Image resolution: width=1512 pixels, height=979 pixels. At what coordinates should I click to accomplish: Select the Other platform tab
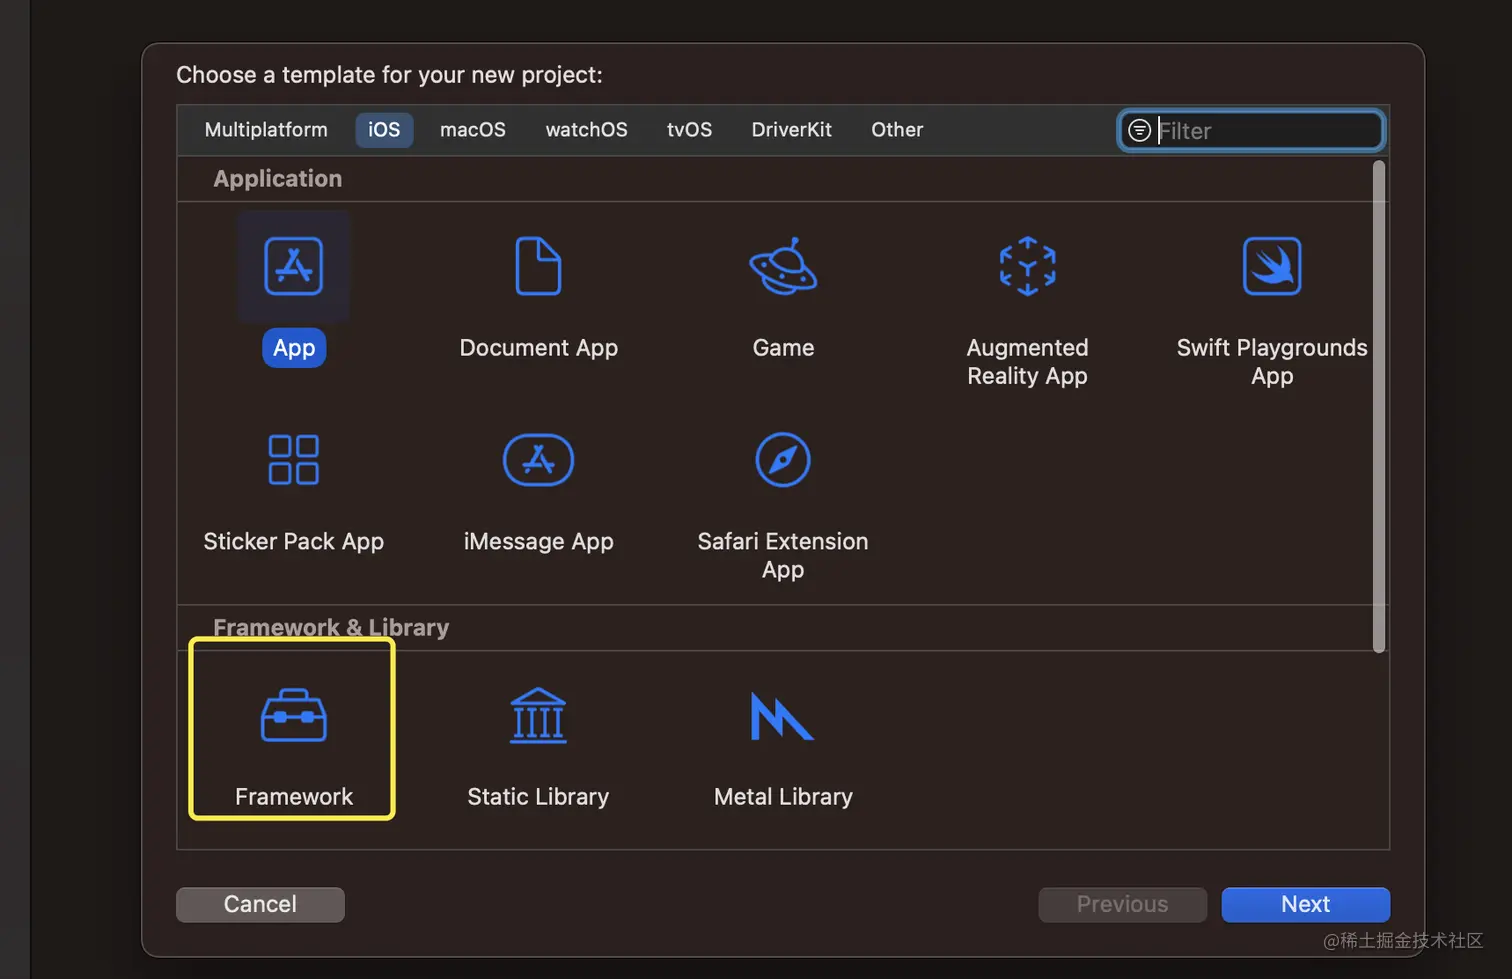[x=897, y=130]
